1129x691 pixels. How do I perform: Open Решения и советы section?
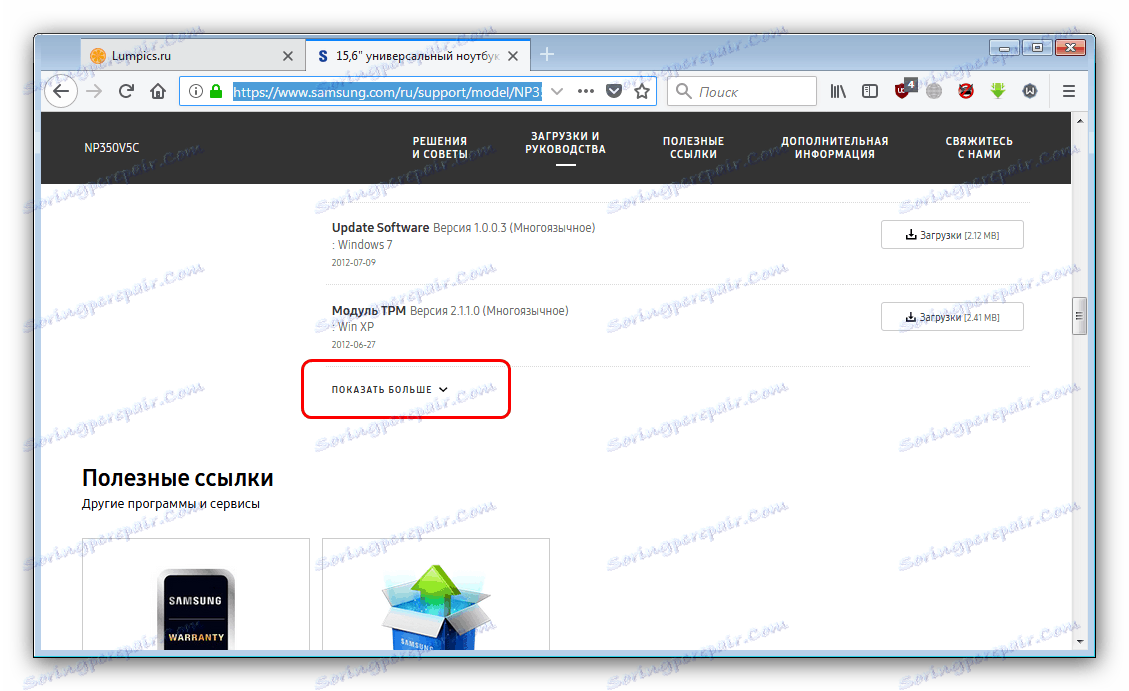440,148
